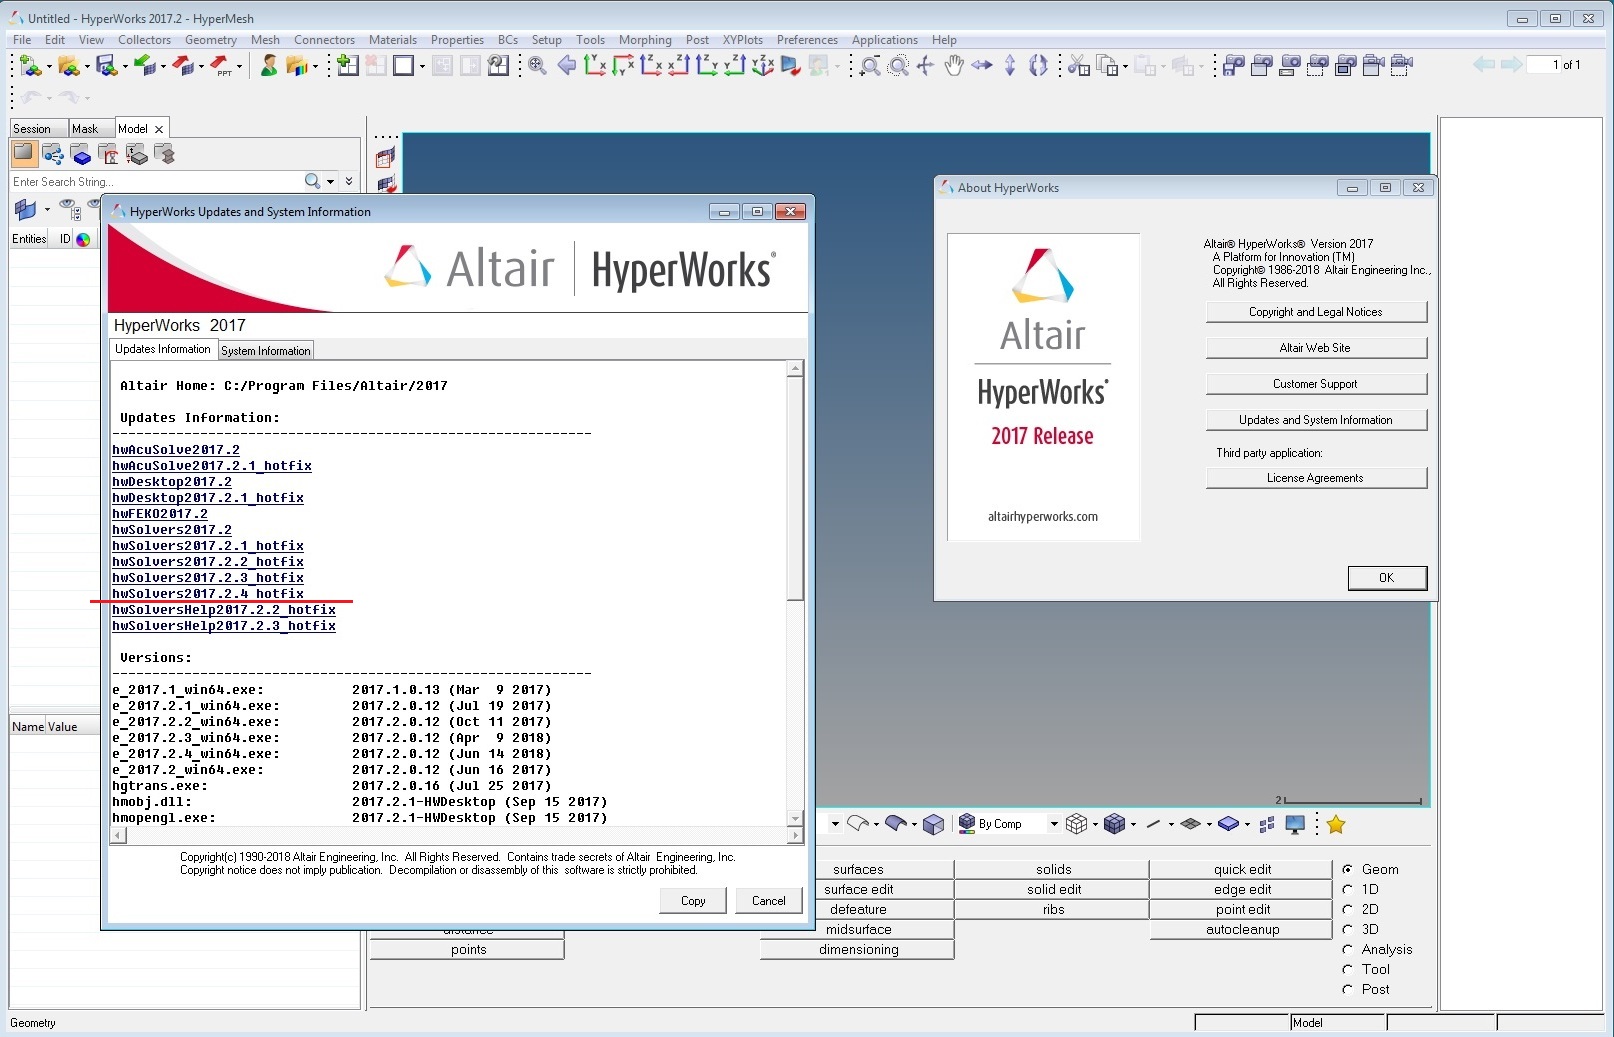Click the star Favorites icon
1614x1037 pixels.
point(1336,824)
